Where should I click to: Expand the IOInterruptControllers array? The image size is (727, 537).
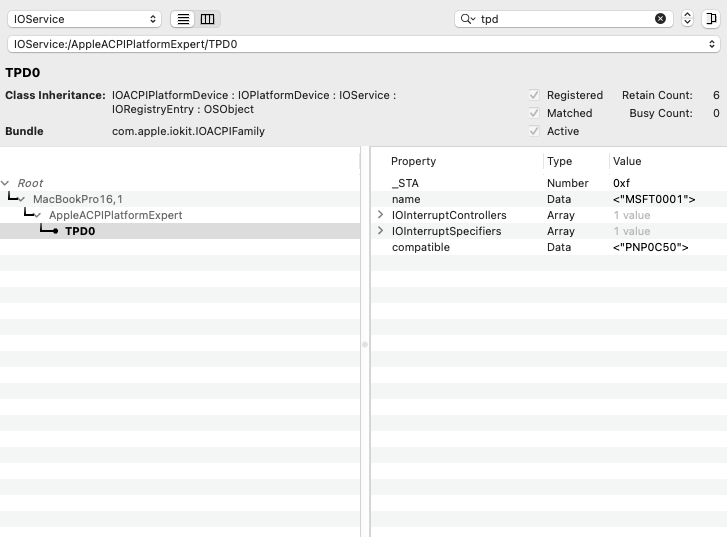pyautogui.click(x=380, y=215)
